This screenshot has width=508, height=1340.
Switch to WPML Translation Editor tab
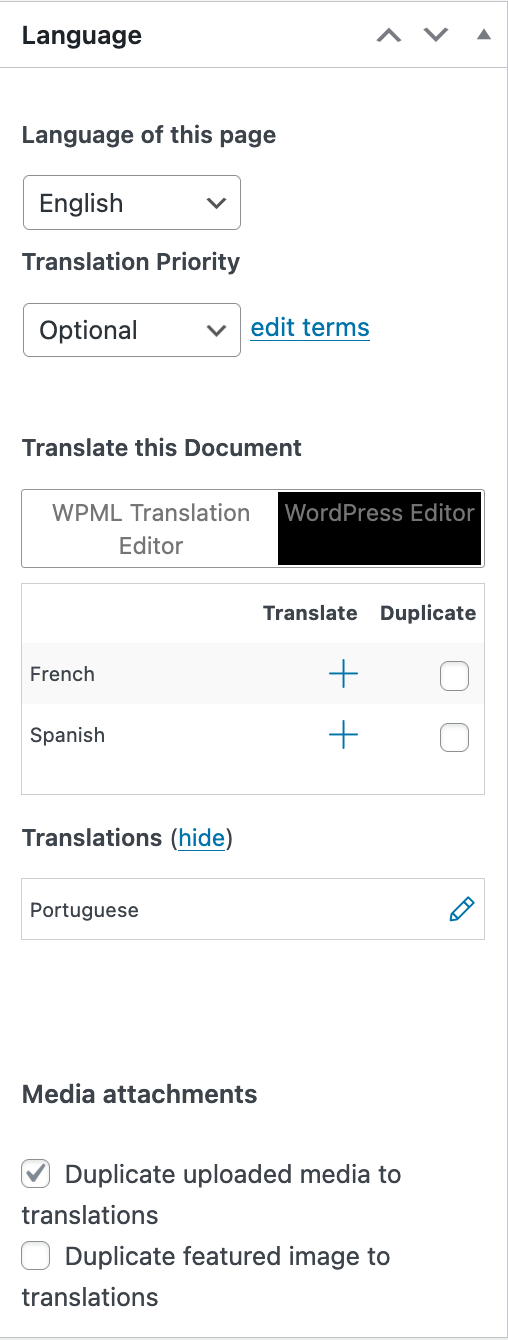pyautogui.click(x=151, y=529)
